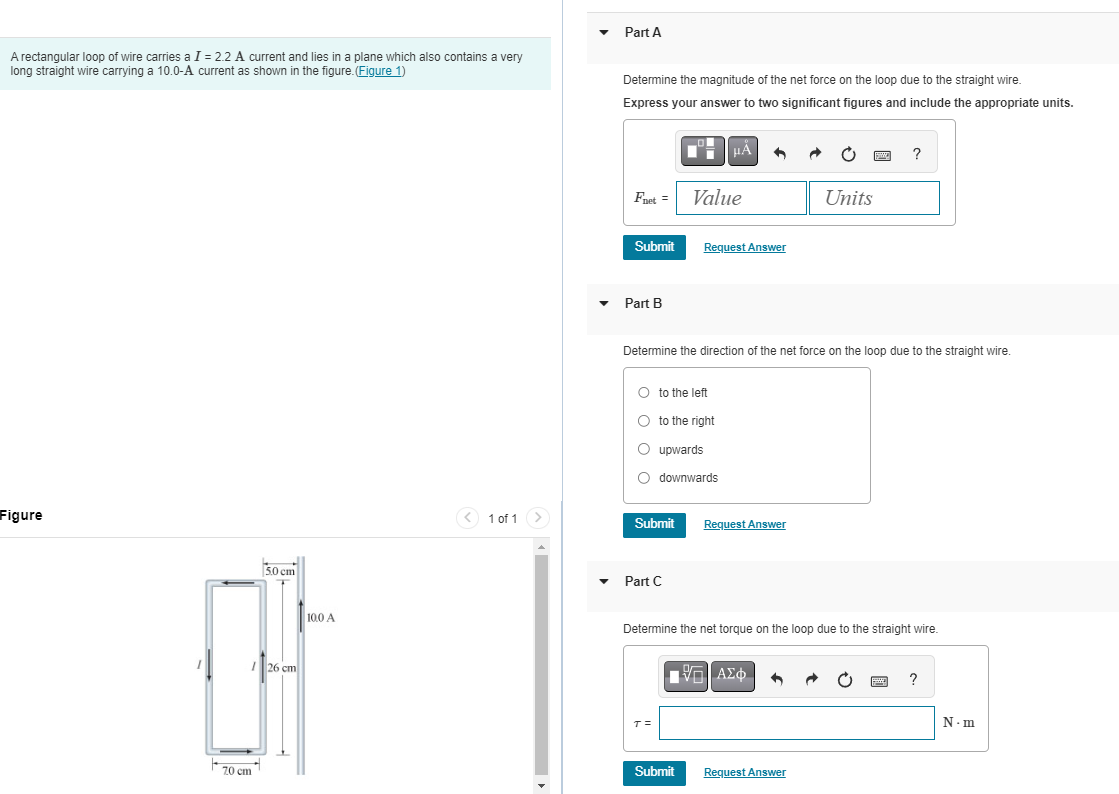Screen dimensions: 1119x794
Task: Select the "to the left" radio button
Action: click(x=644, y=392)
